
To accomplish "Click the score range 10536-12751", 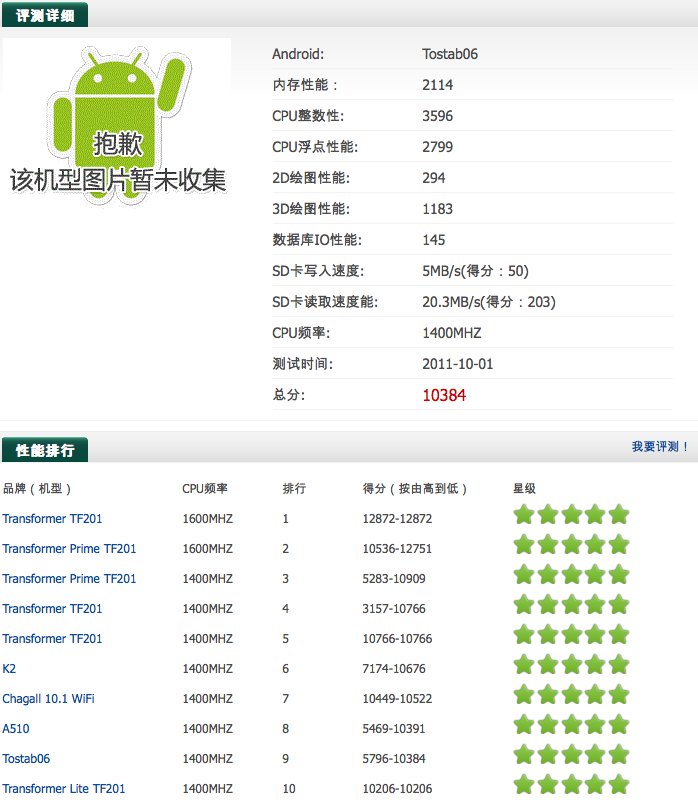I will [x=397, y=549].
